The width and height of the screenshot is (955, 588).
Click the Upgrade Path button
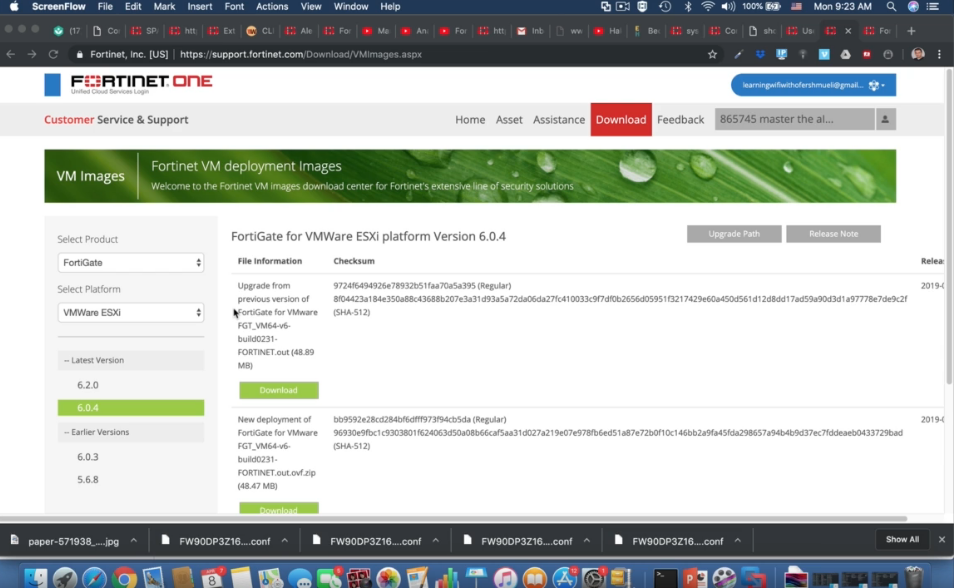coord(734,234)
